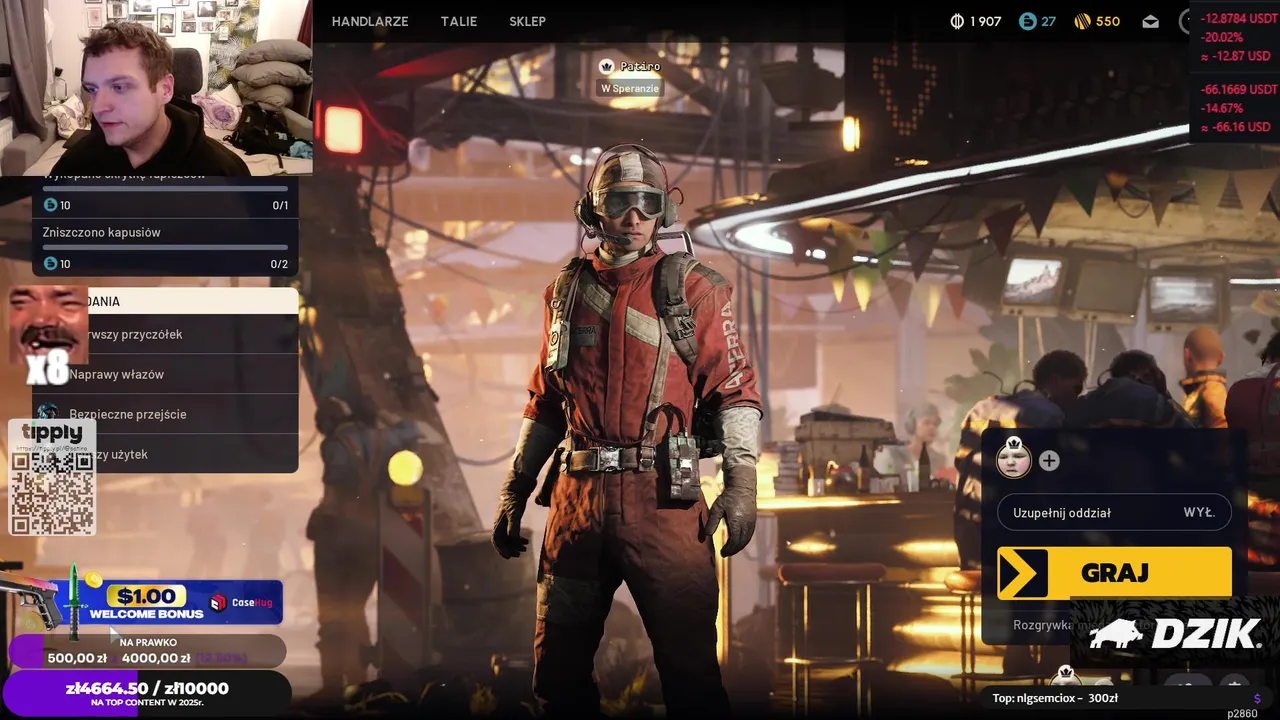This screenshot has height=720, width=1280.
Task: Toggle Uzupełnij oddział squad fill
Action: tap(1114, 512)
